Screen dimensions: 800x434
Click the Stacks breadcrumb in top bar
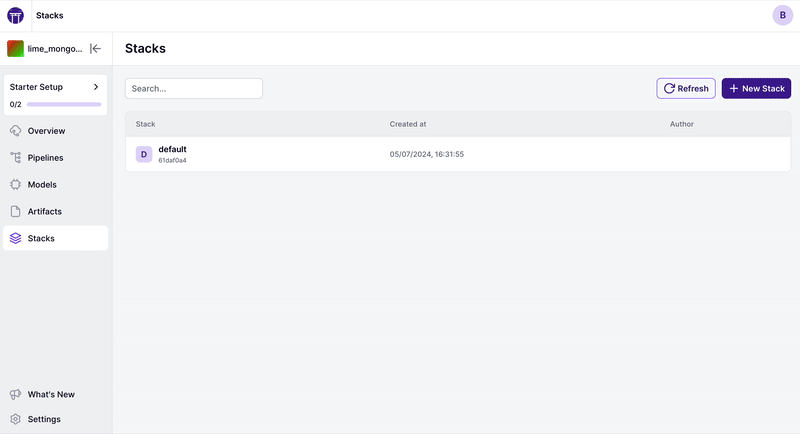[49, 15]
